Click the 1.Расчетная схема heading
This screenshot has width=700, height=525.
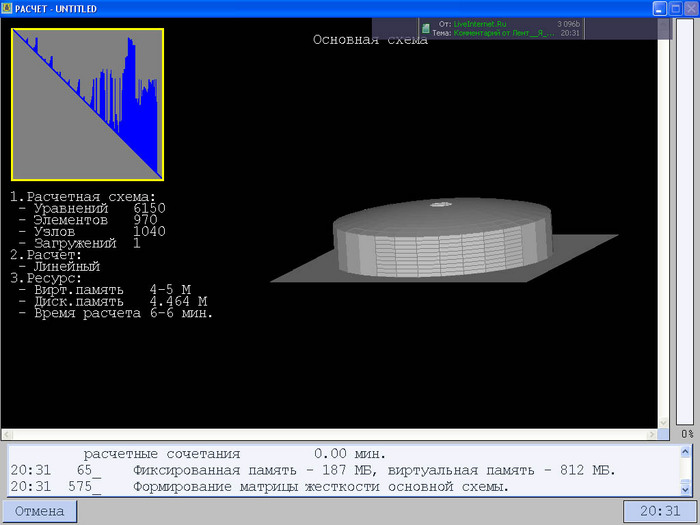click(x=83, y=197)
